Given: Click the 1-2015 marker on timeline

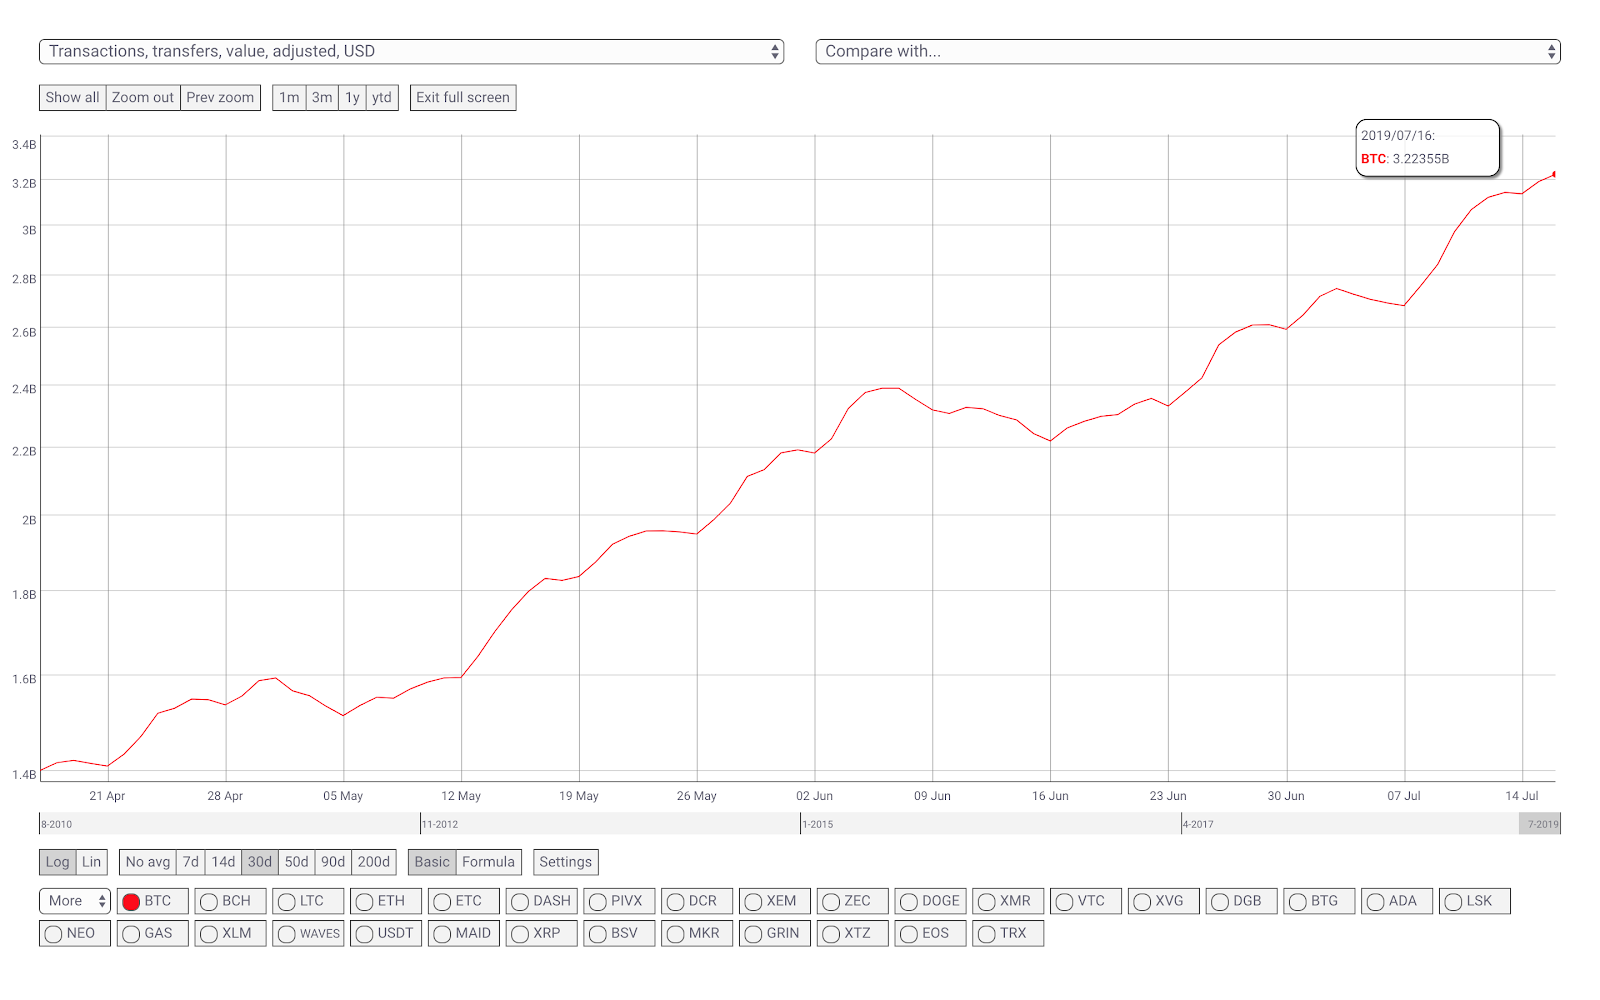Looking at the screenshot, I should click(x=818, y=825).
